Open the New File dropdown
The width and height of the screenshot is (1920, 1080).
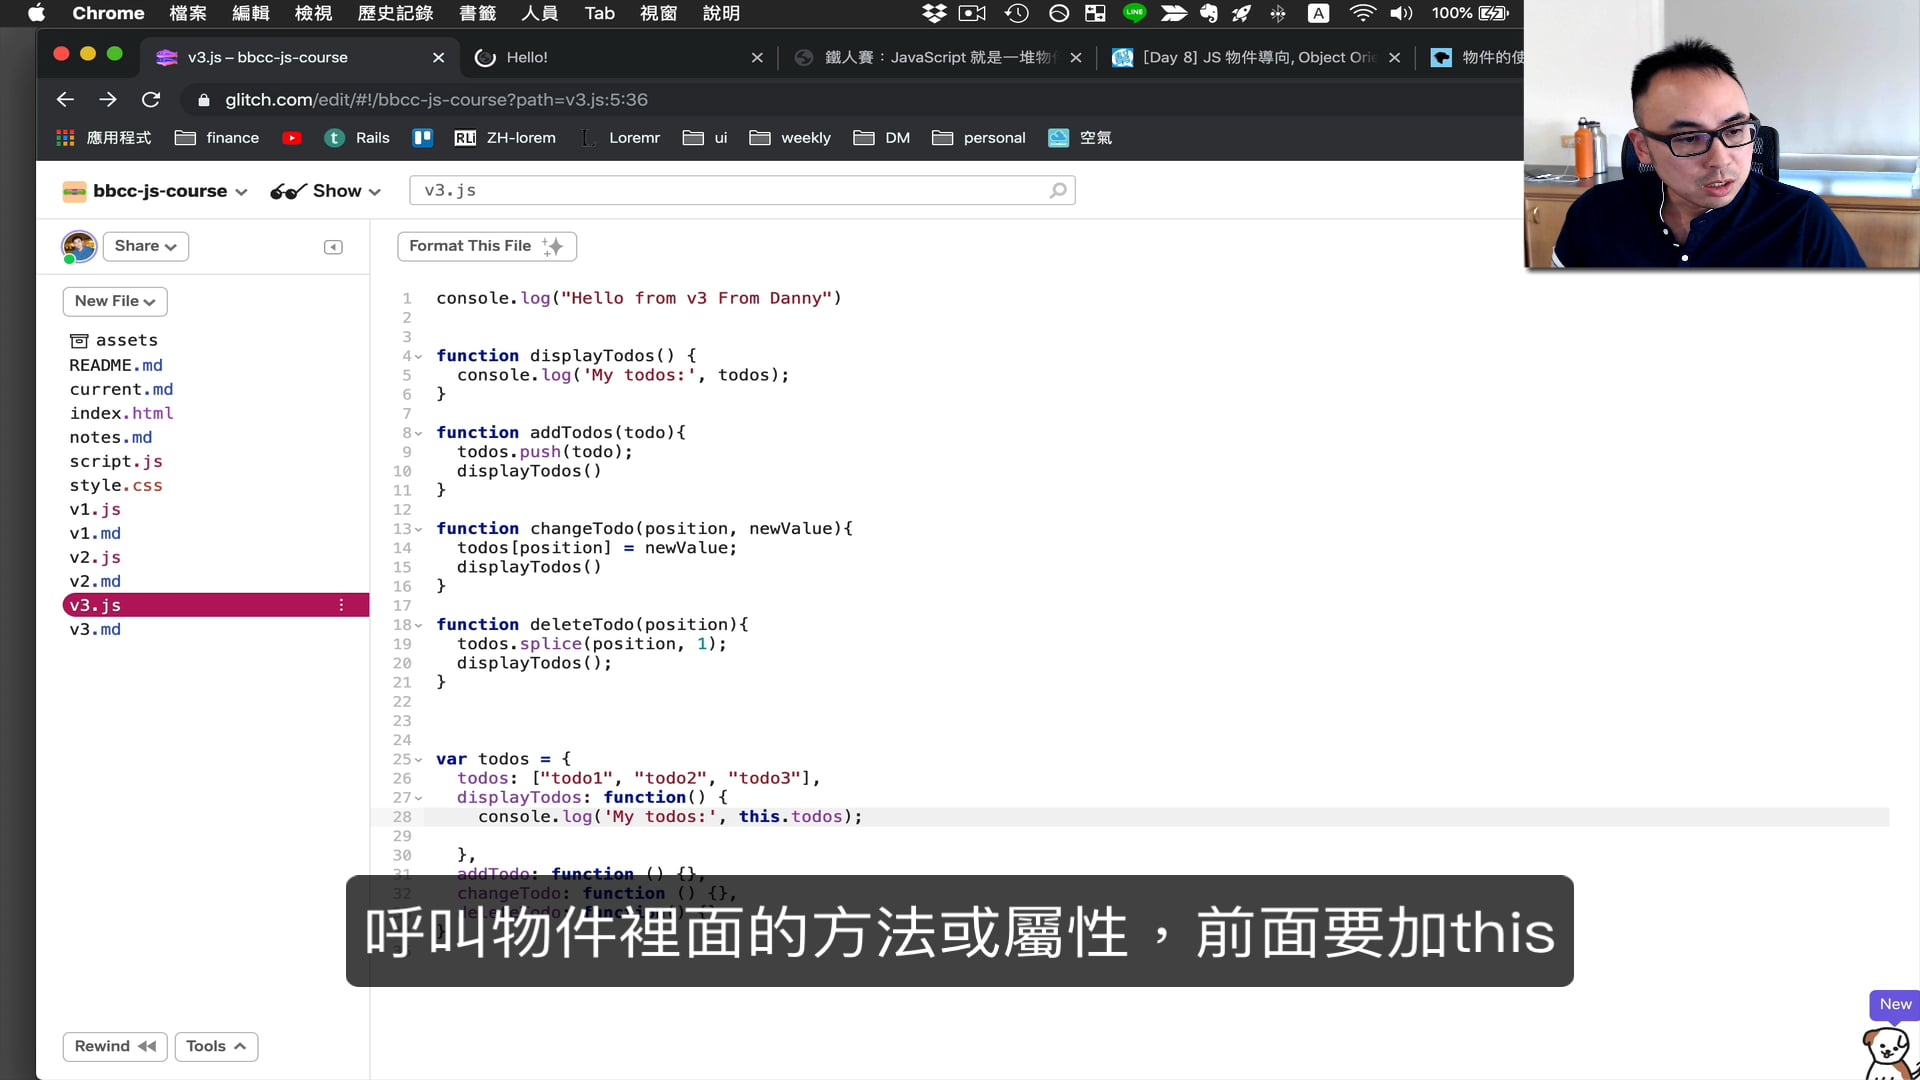(x=114, y=301)
